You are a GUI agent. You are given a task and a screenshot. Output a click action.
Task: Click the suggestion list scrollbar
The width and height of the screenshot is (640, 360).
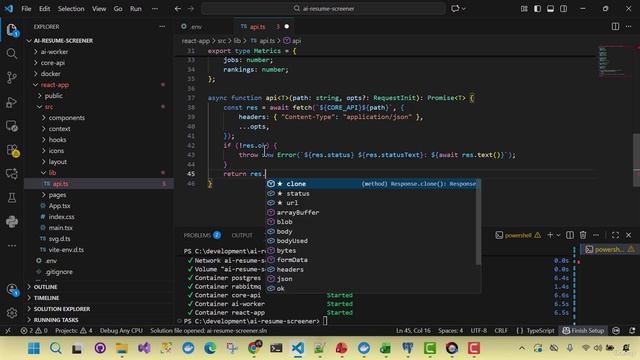click(x=478, y=222)
